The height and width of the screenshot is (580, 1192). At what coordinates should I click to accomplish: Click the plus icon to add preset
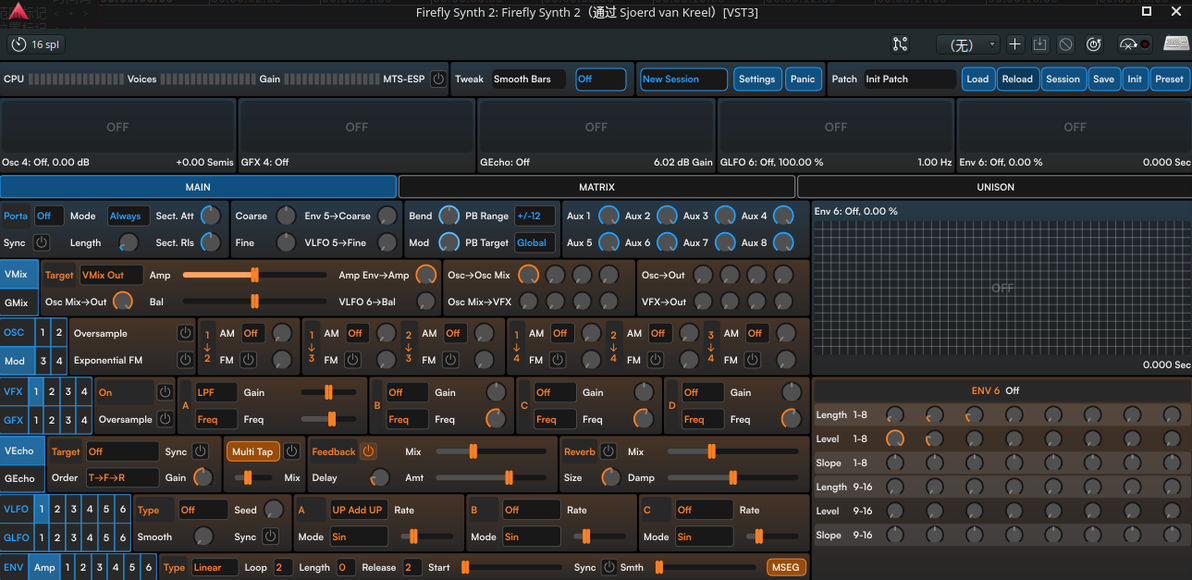point(1015,44)
